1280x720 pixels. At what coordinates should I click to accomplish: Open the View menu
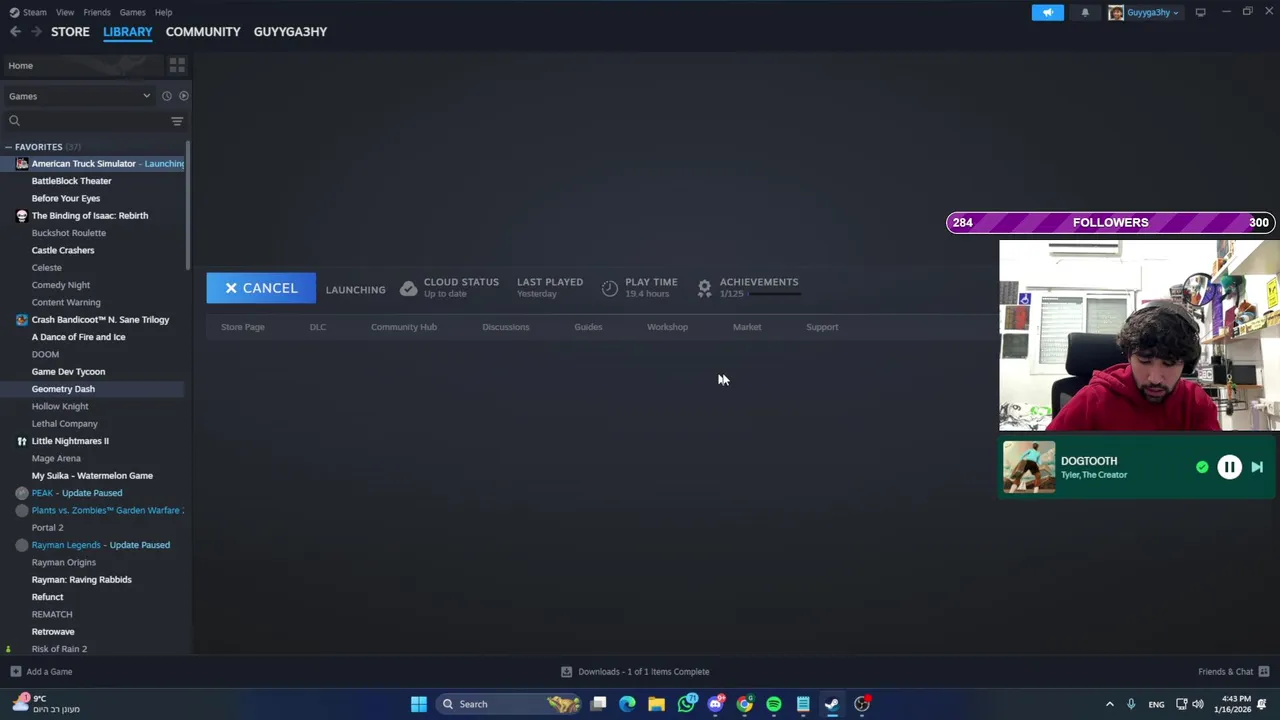click(65, 12)
